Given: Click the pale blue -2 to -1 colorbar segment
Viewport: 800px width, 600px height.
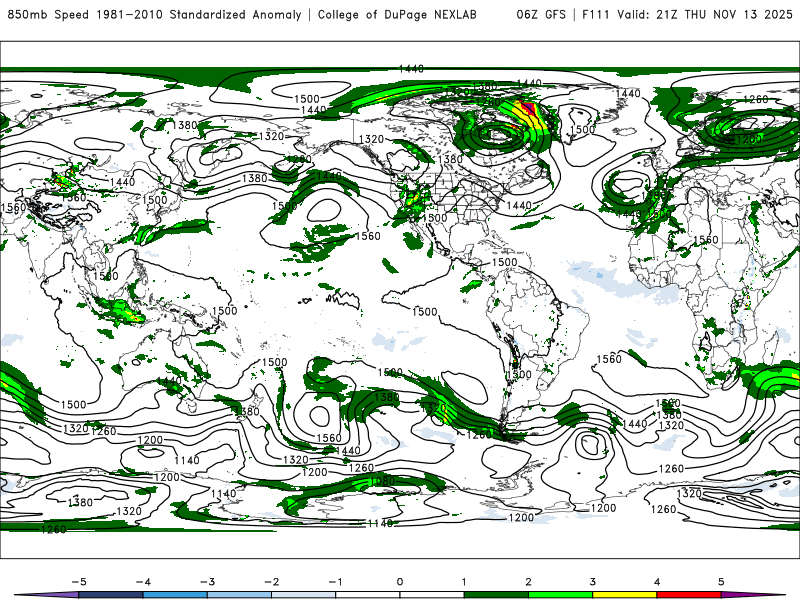Looking at the screenshot, I should click(x=304, y=595).
